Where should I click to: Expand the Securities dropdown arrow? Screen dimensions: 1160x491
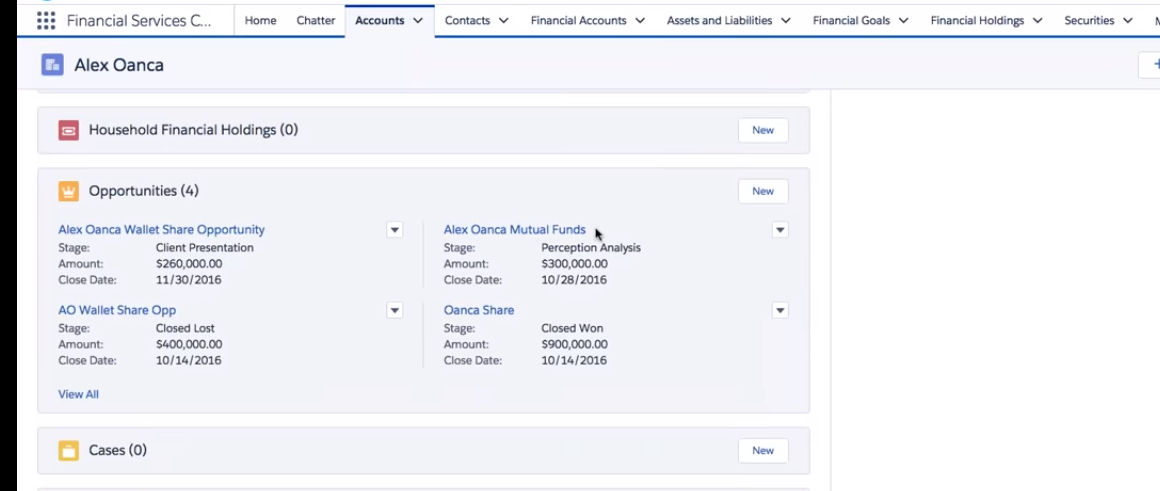click(x=1127, y=21)
